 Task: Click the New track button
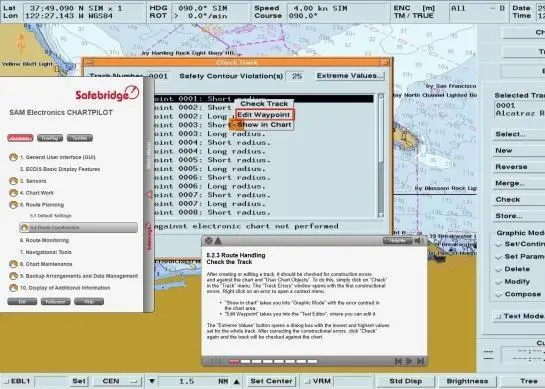519,151
